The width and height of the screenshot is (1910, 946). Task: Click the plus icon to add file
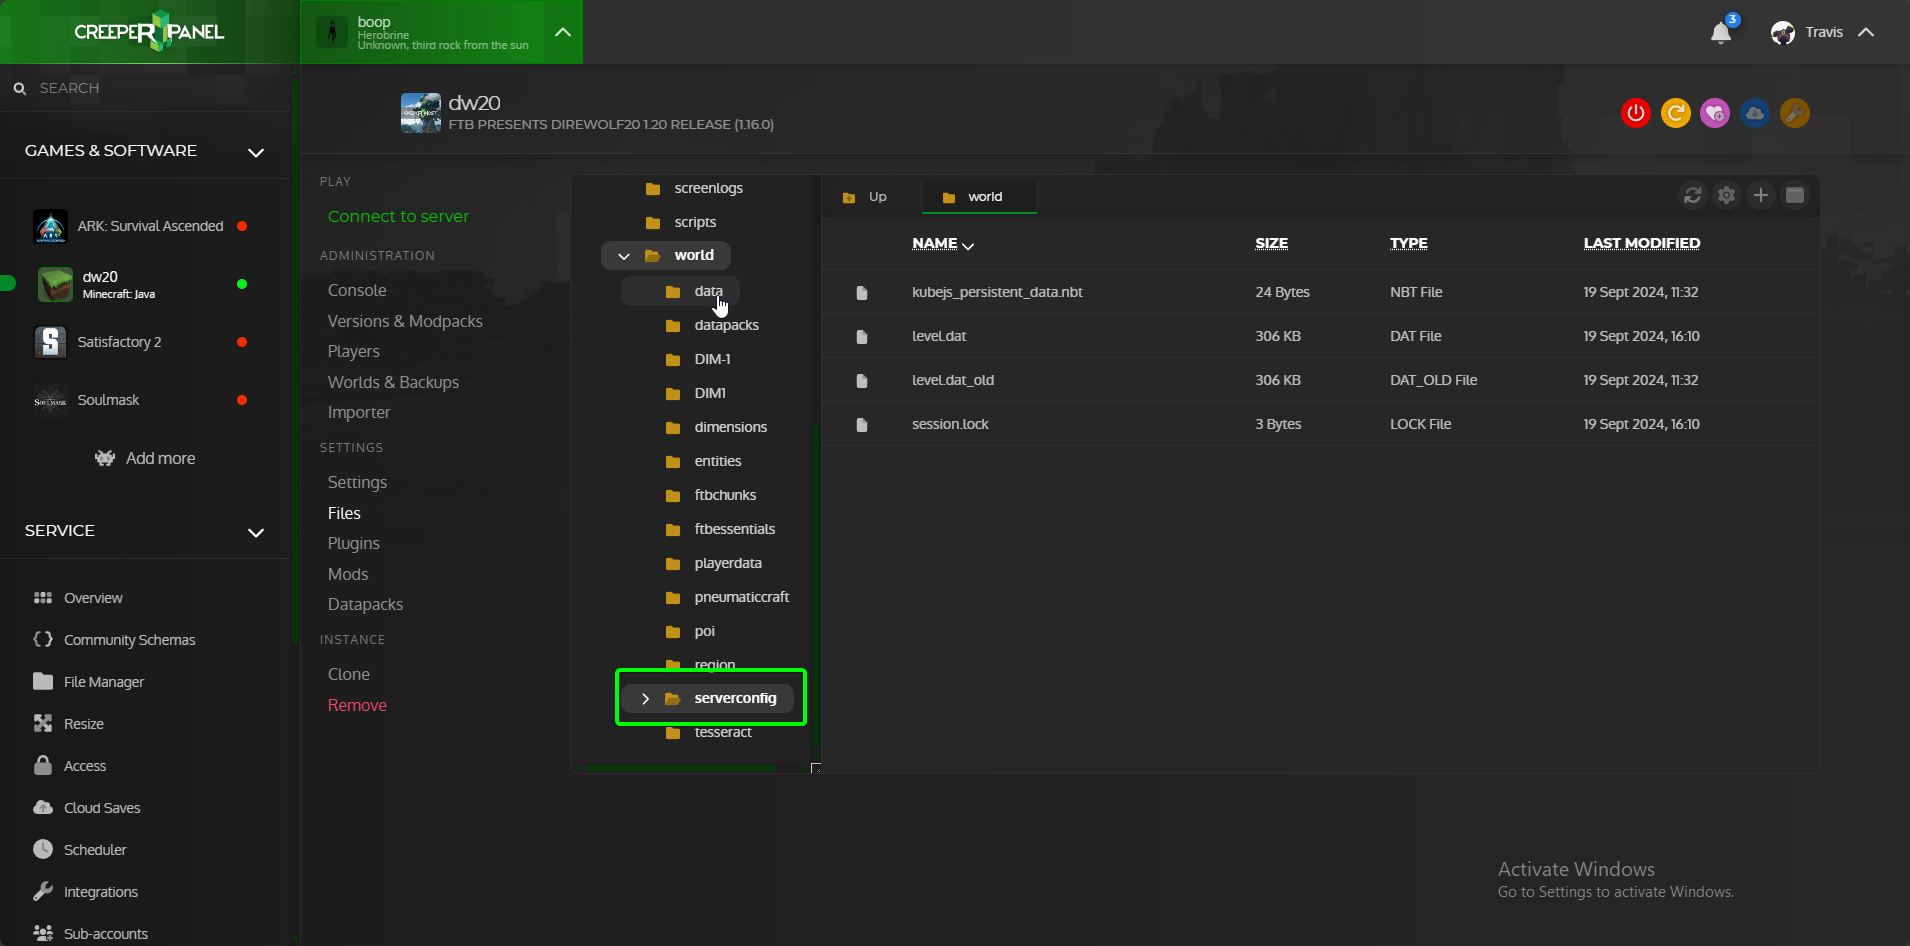tap(1761, 195)
